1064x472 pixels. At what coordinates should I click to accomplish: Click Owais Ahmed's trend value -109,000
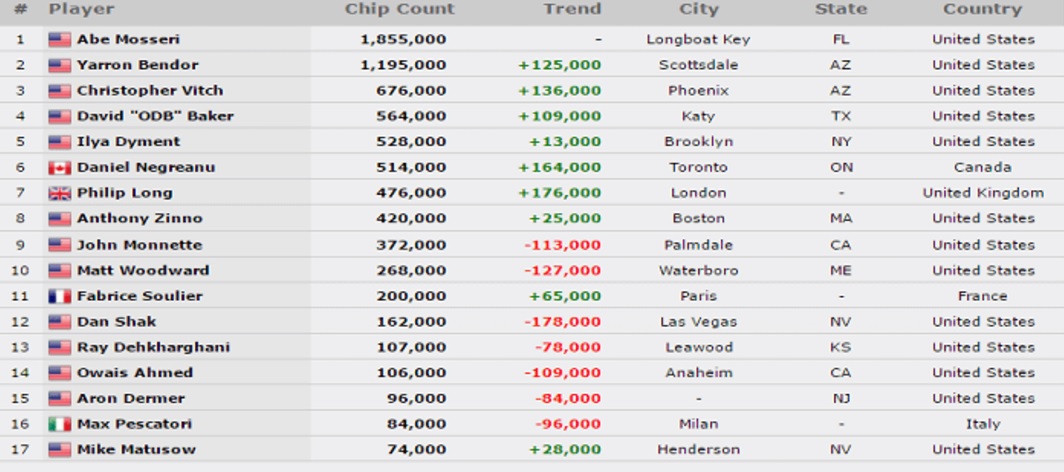tap(563, 373)
